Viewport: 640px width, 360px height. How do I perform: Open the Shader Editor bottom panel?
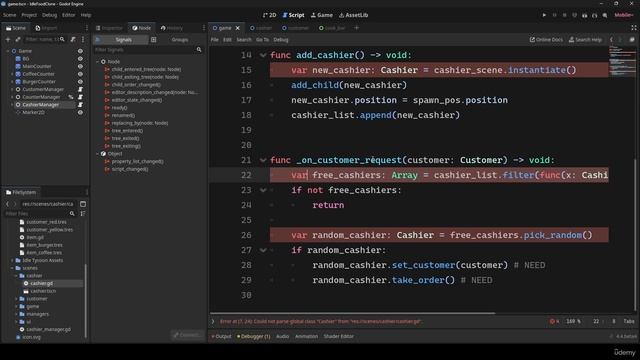[x=338, y=336]
